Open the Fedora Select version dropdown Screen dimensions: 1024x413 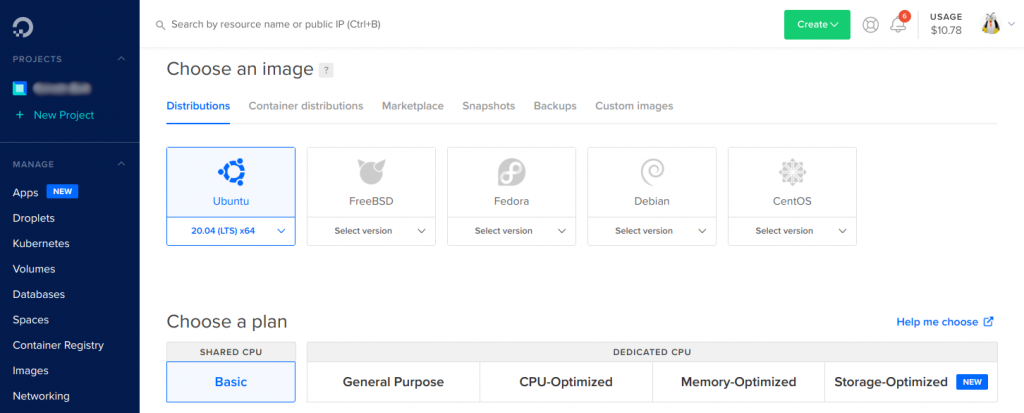[x=511, y=231]
